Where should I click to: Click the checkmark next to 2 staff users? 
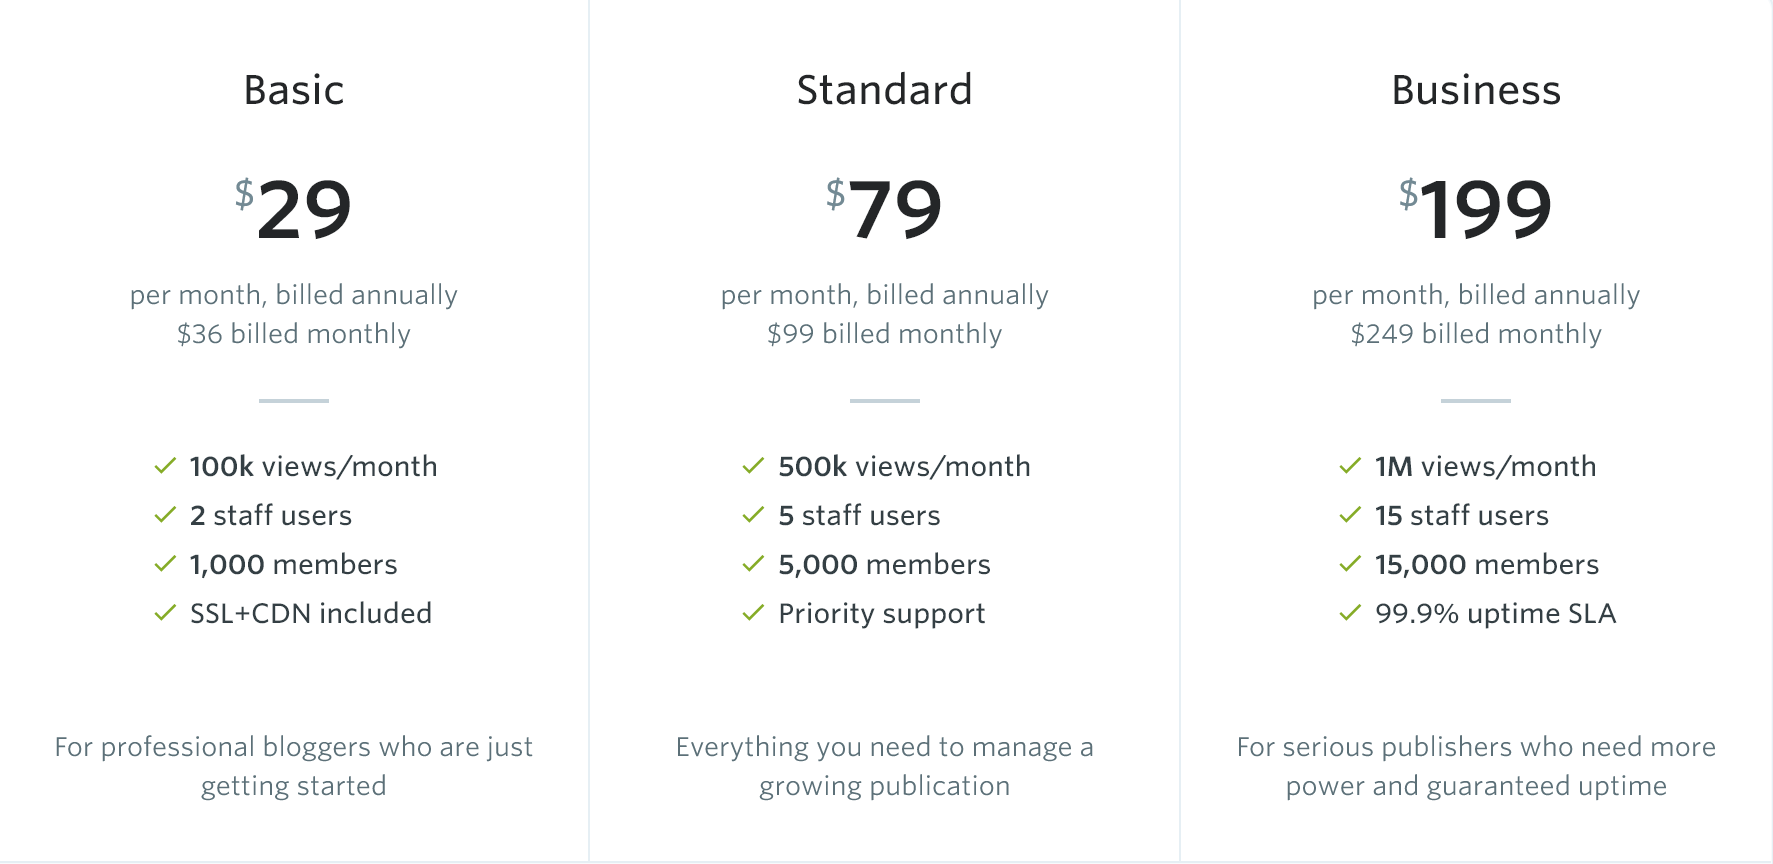pyautogui.click(x=165, y=515)
